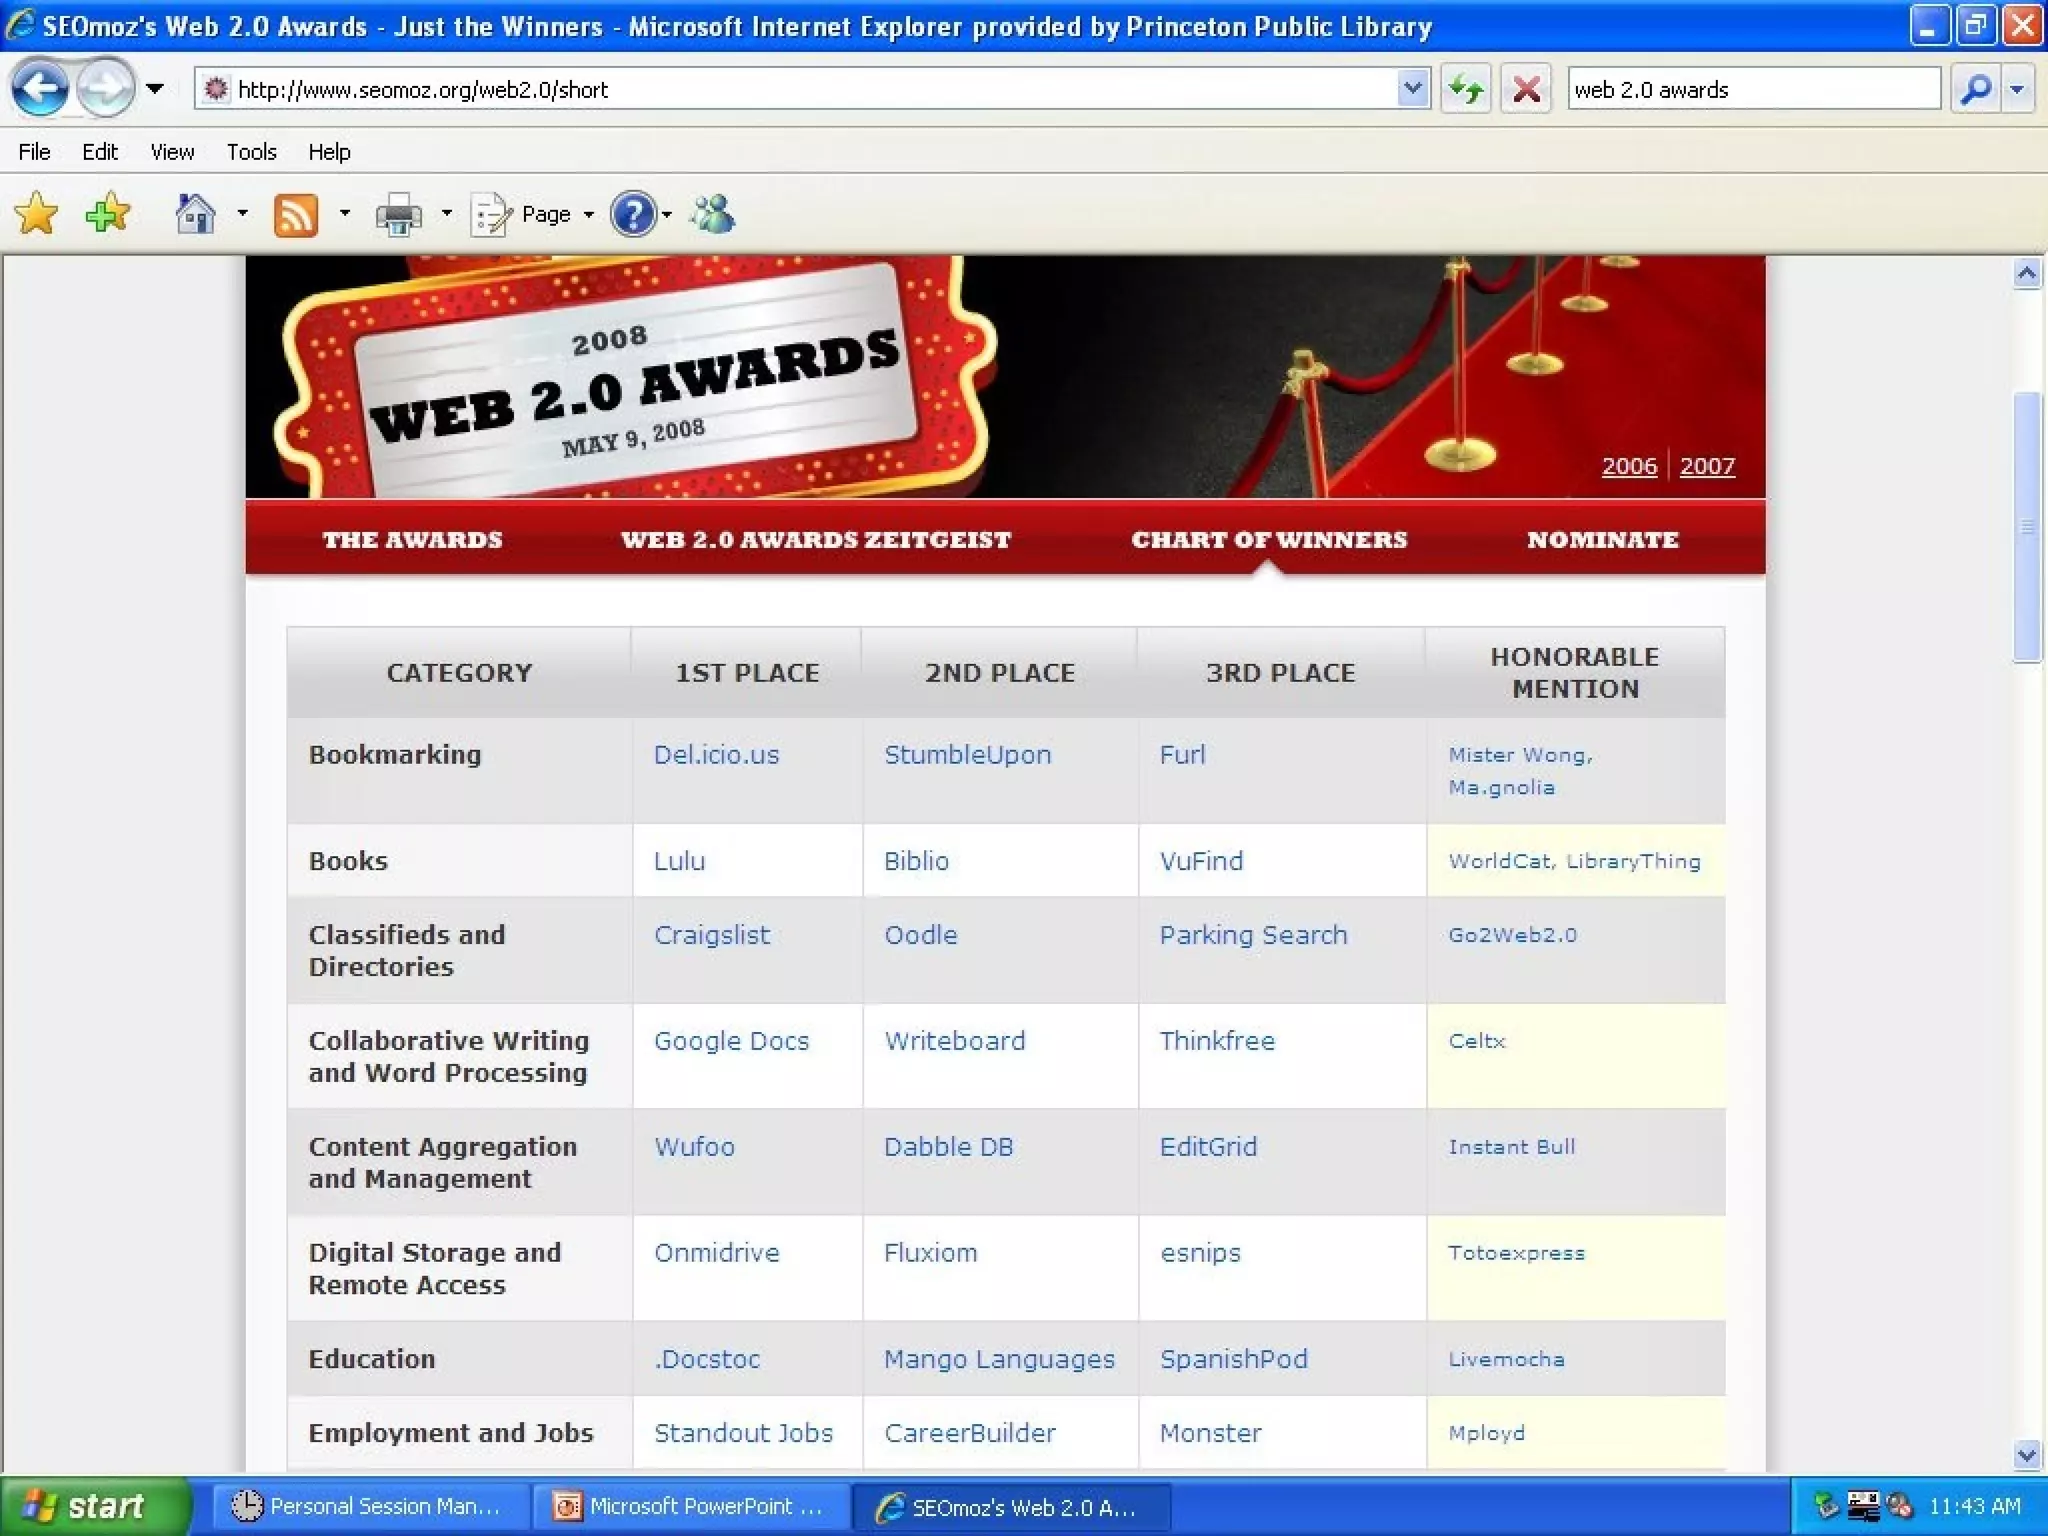Image resolution: width=2048 pixels, height=1536 pixels.
Task: Click the Refresh page icon
Action: pos(1466,89)
